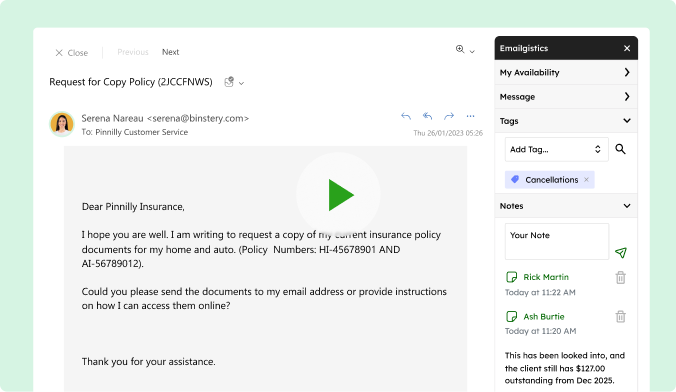
Task: Click the Reply arrow icon
Action: point(406,116)
